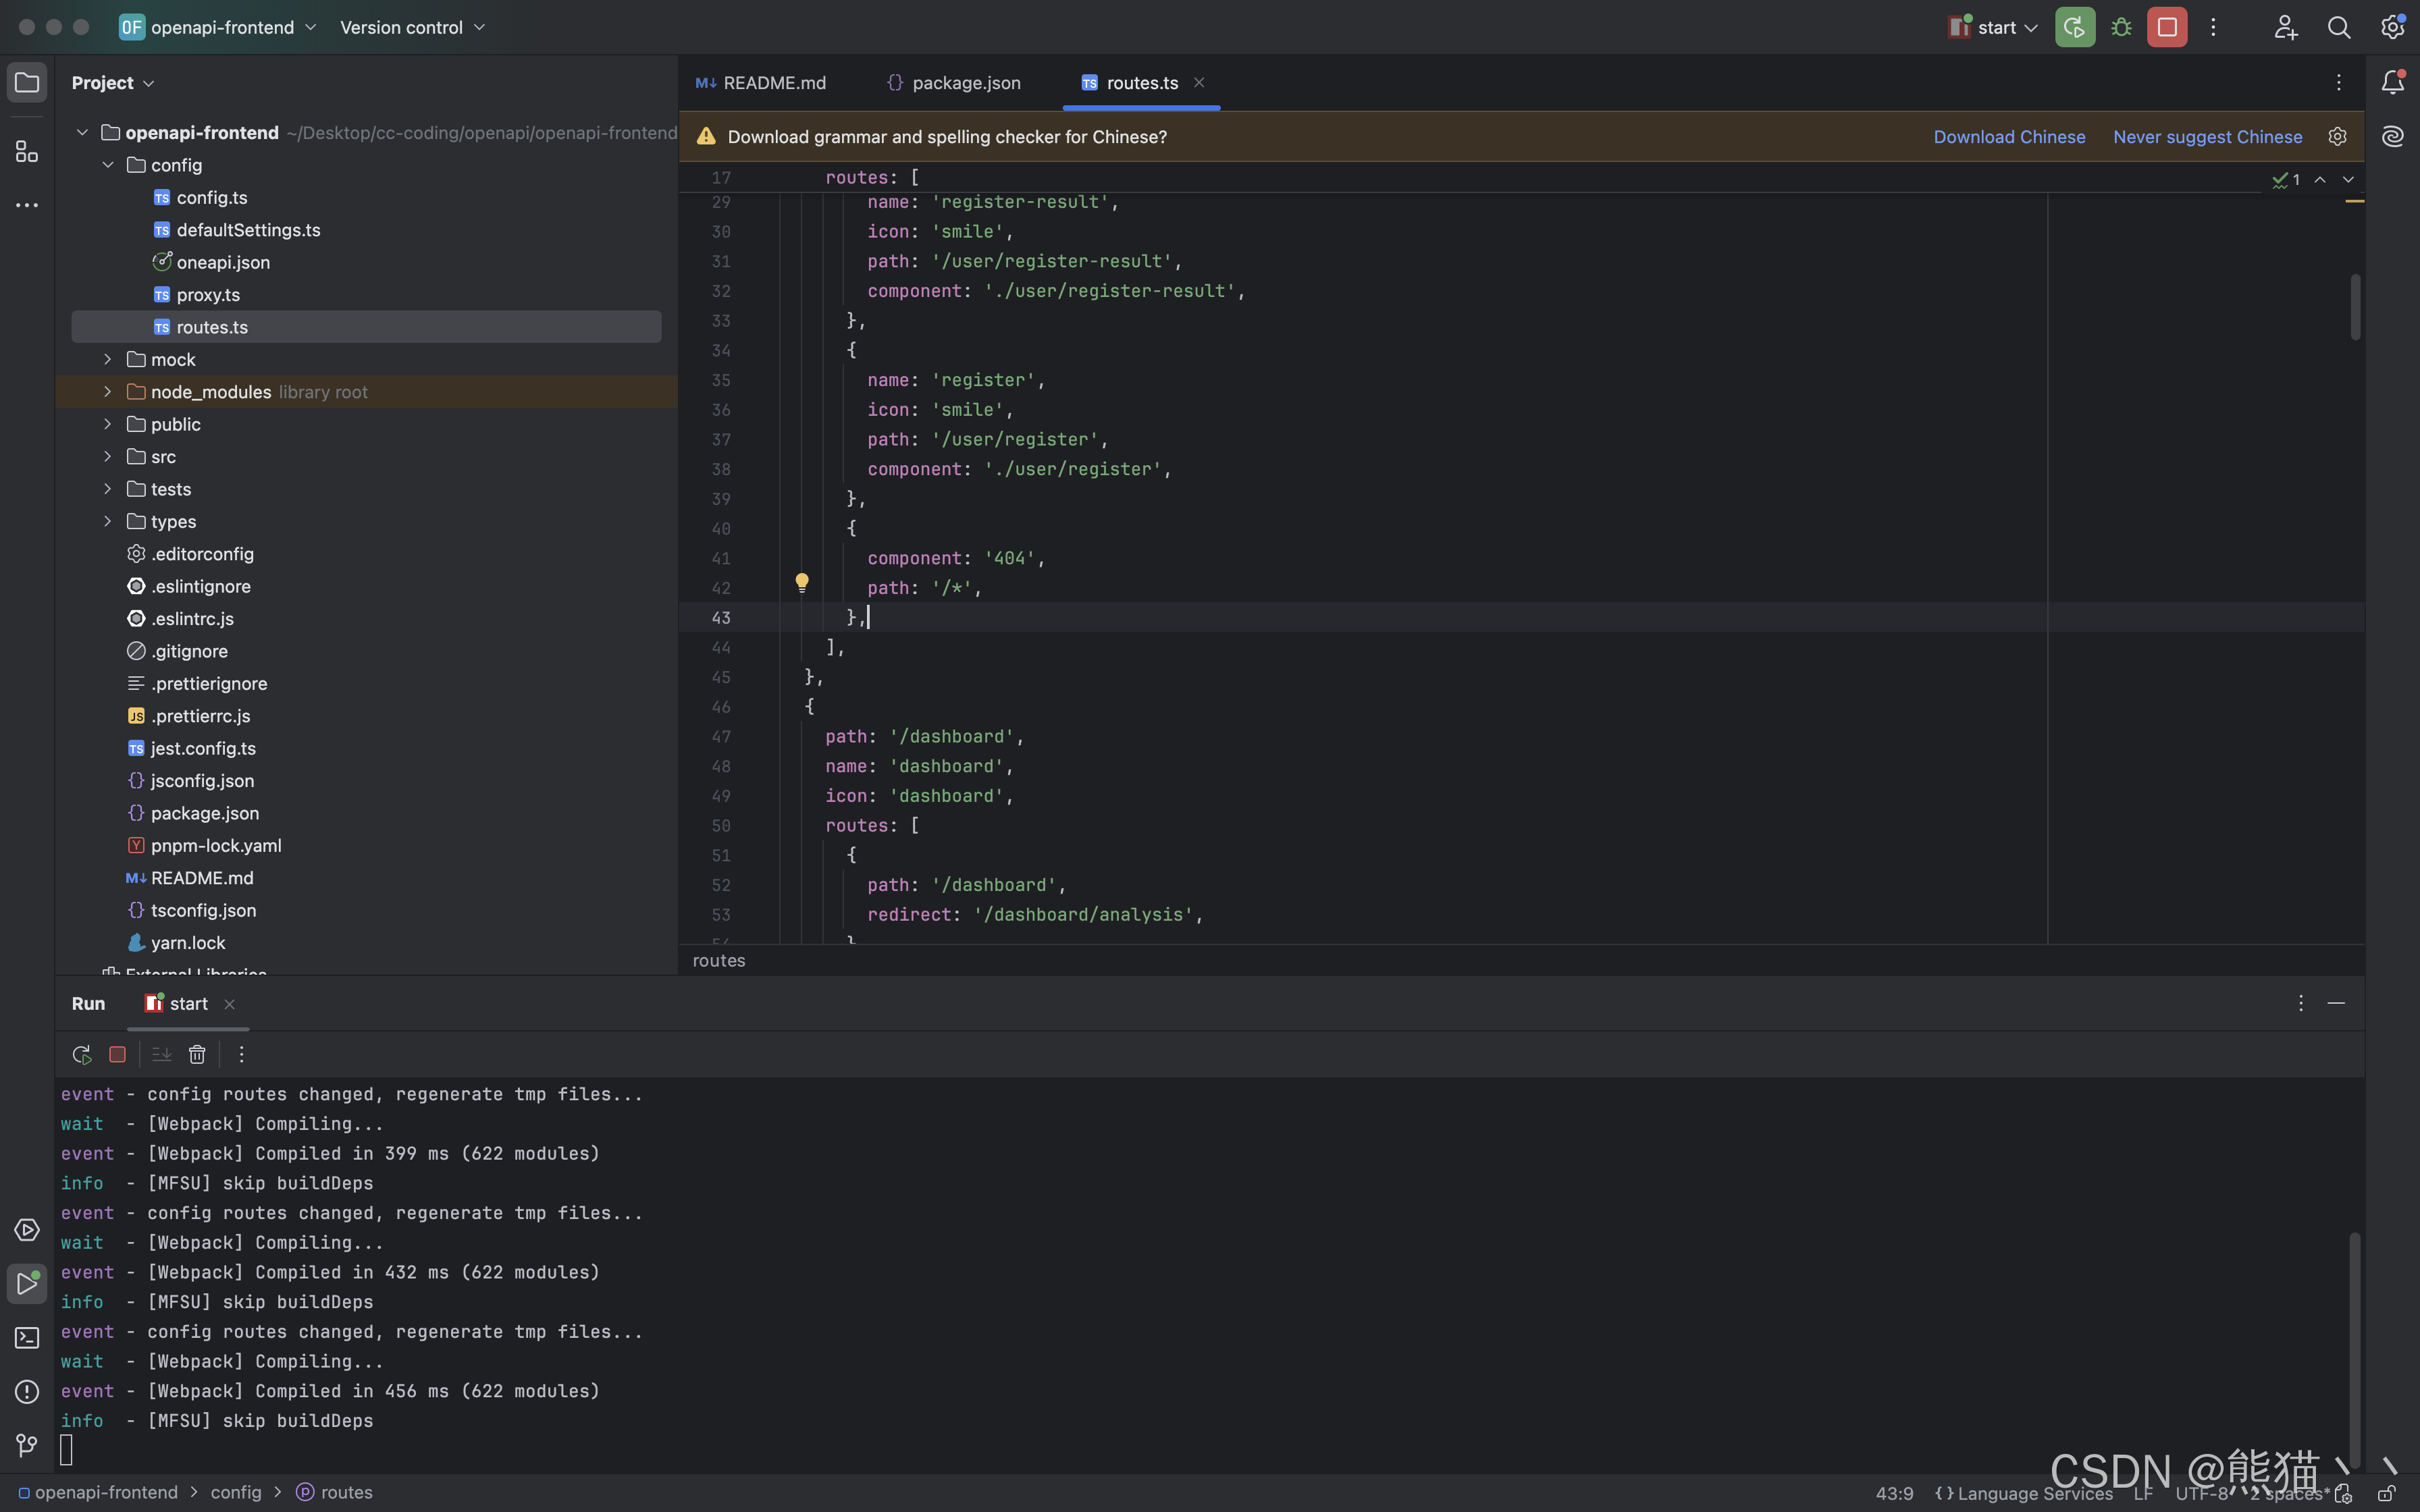2420x1512 pixels.
Task: Click the 43:9 caret position in the status bar
Action: (1895, 1493)
